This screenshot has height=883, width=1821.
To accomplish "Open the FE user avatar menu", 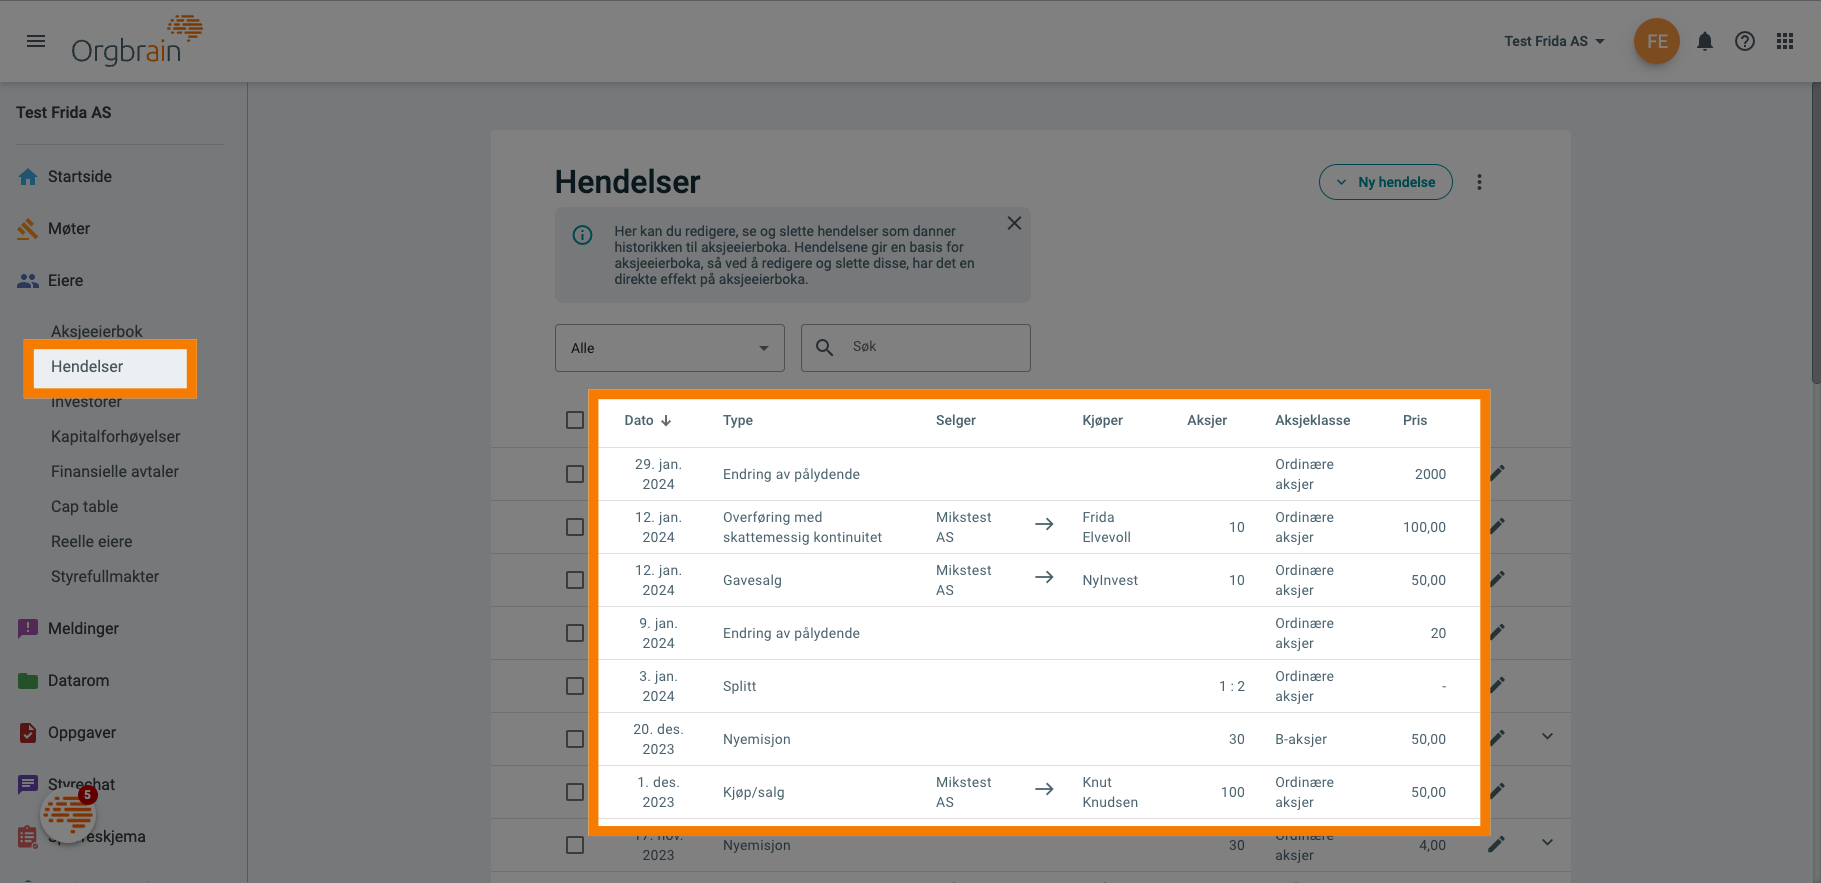I will click(x=1657, y=41).
